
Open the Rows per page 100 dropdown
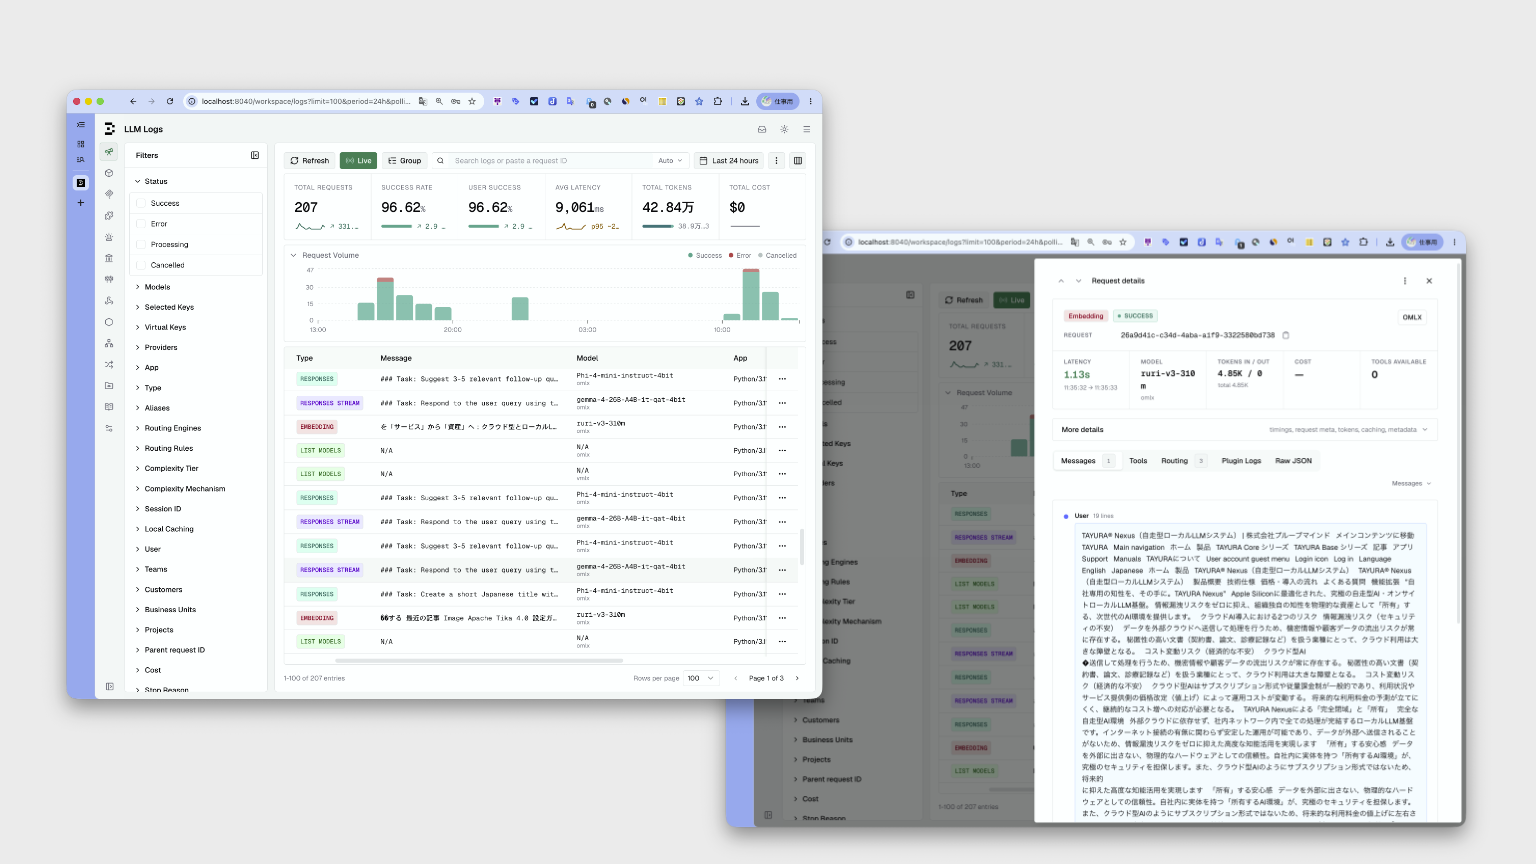(x=701, y=678)
